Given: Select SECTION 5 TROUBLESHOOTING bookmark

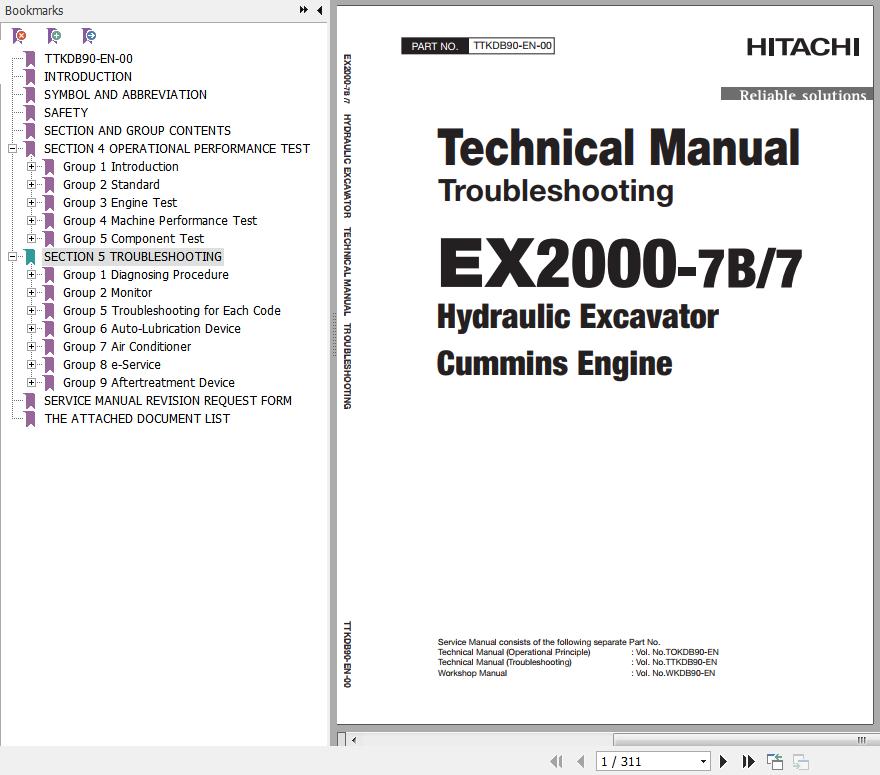Looking at the screenshot, I should (x=133, y=256).
